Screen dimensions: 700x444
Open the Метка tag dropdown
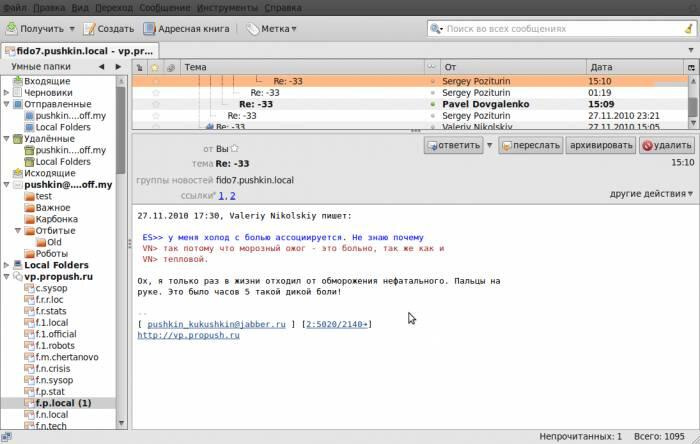[x=273, y=29]
